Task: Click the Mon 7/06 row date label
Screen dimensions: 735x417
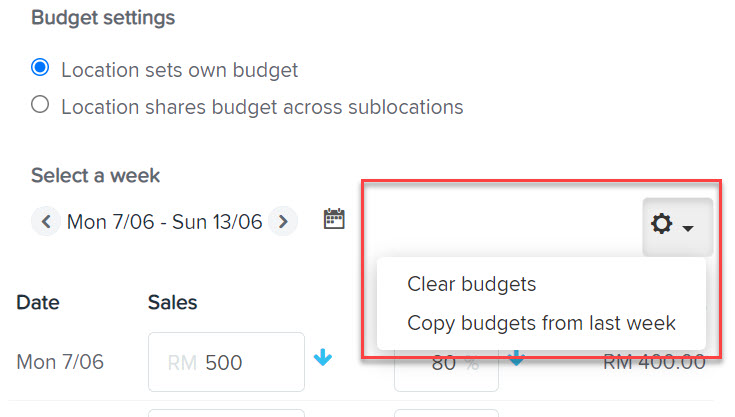Action: 60,362
